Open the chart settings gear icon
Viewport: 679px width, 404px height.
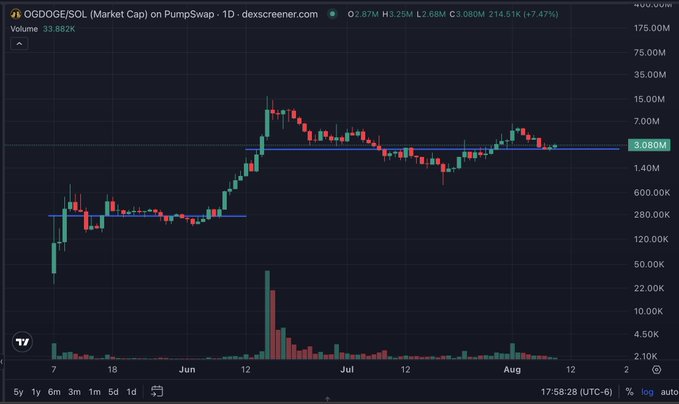[656, 369]
